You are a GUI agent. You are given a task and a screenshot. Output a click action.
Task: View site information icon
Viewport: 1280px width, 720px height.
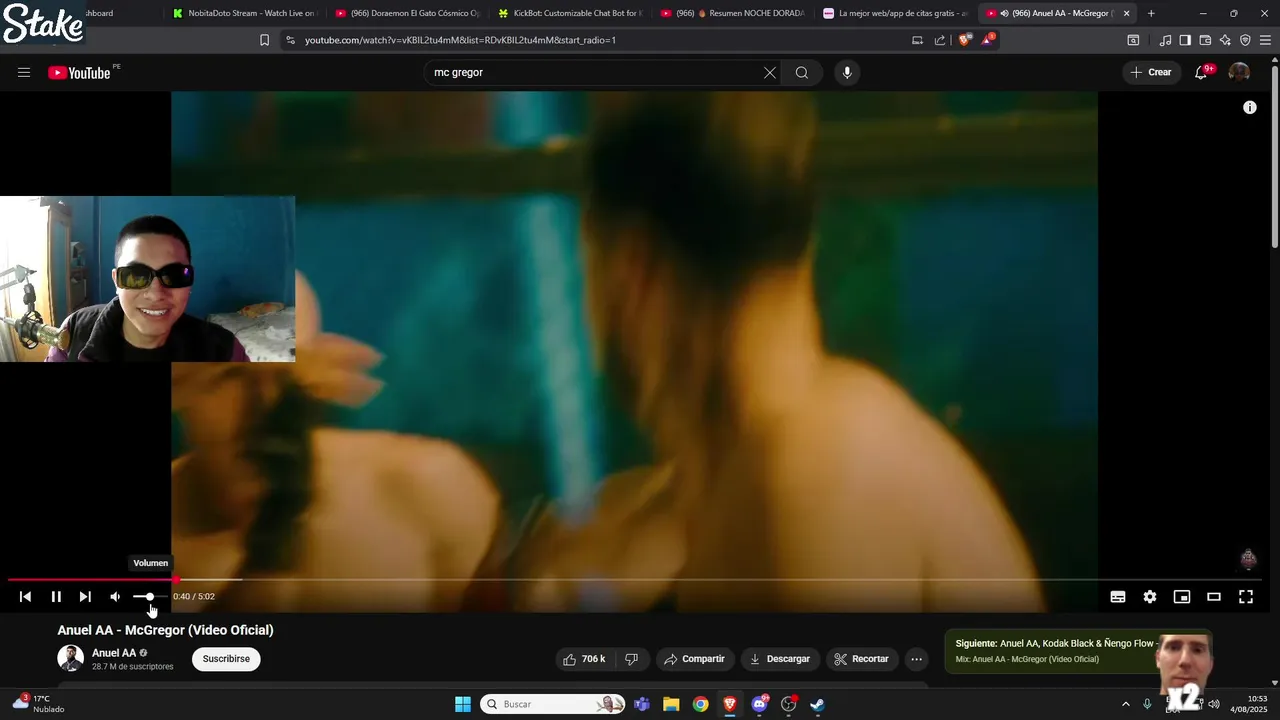pos(290,40)
